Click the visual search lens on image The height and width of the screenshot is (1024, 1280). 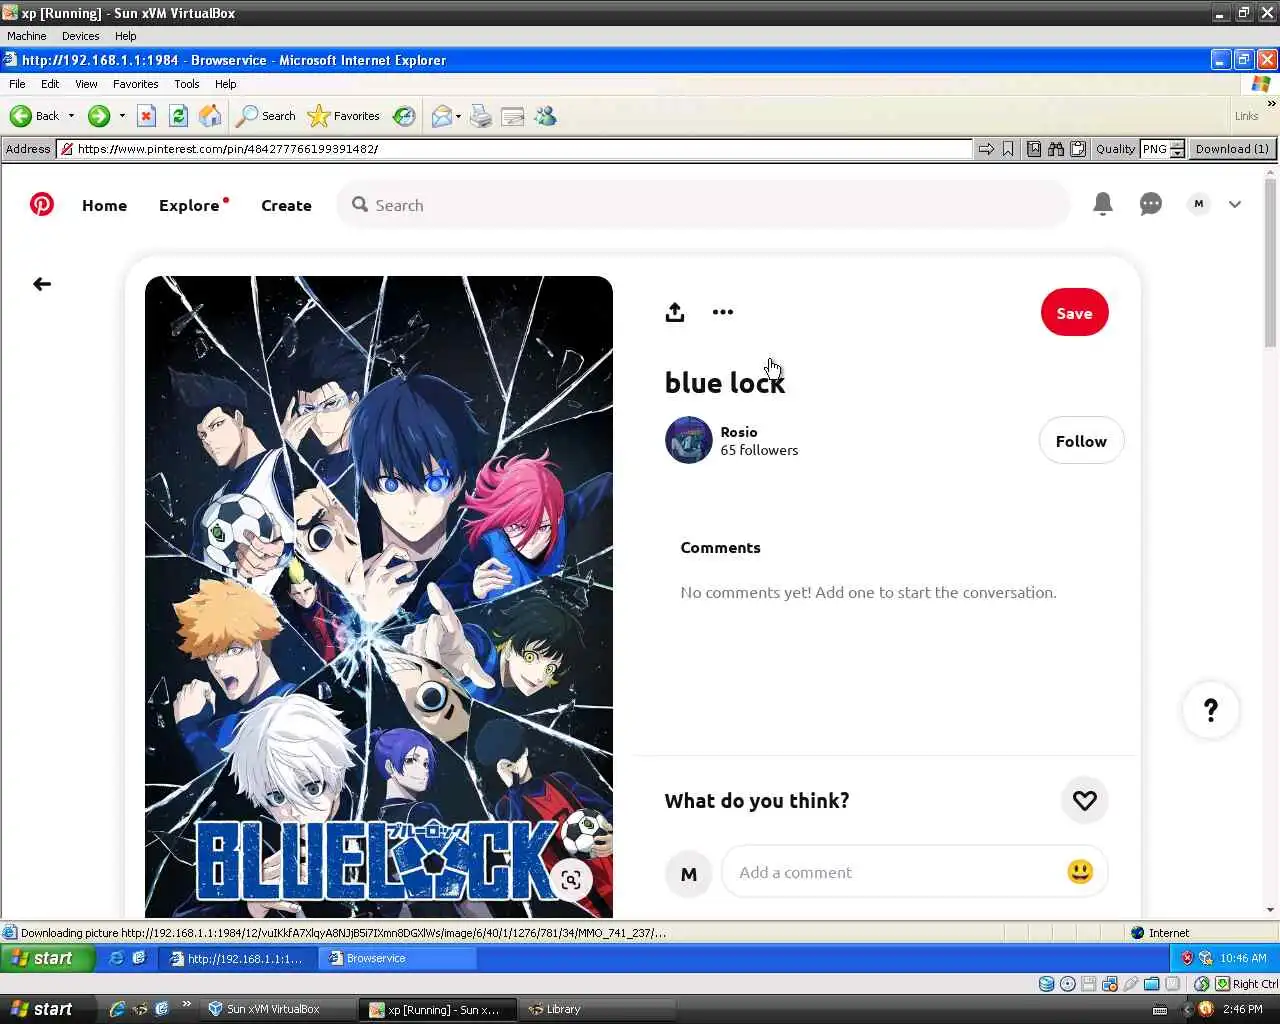[x=571, y=880]
